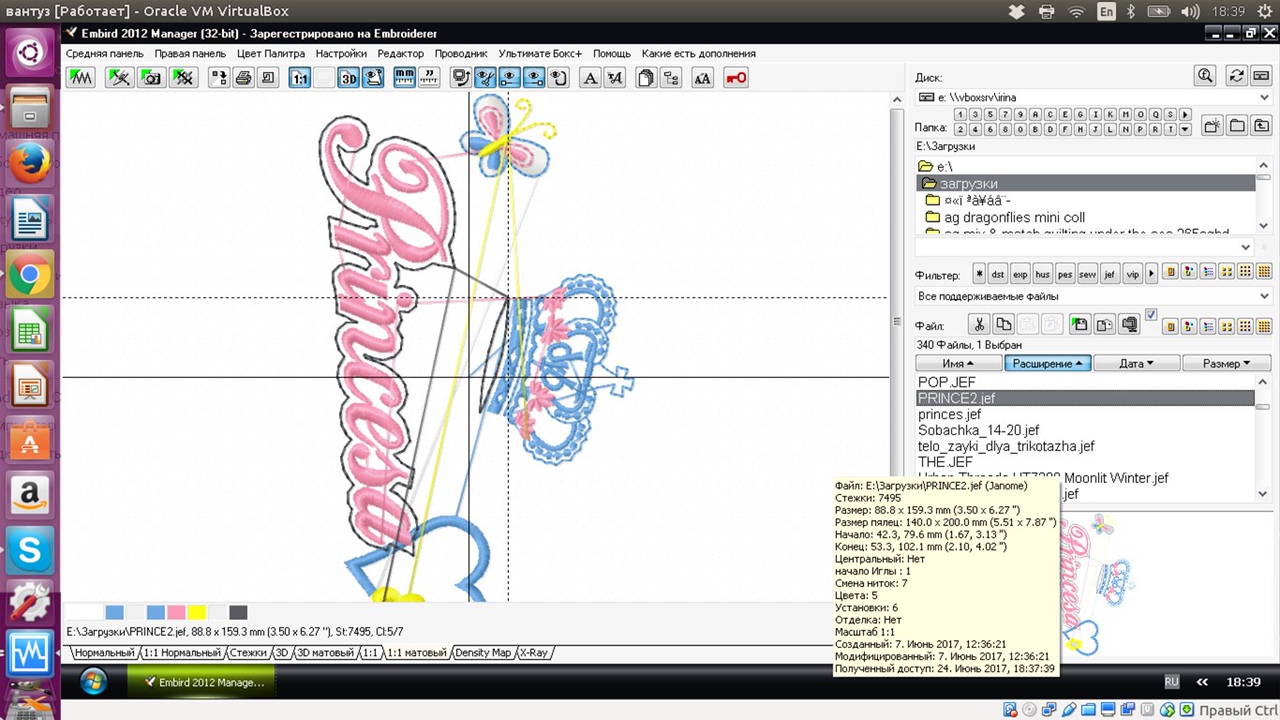Image resolution: width=1280 pixels, height=720 pixels.
Task: Sort files by Размер column
Action: coord(1227,363)
